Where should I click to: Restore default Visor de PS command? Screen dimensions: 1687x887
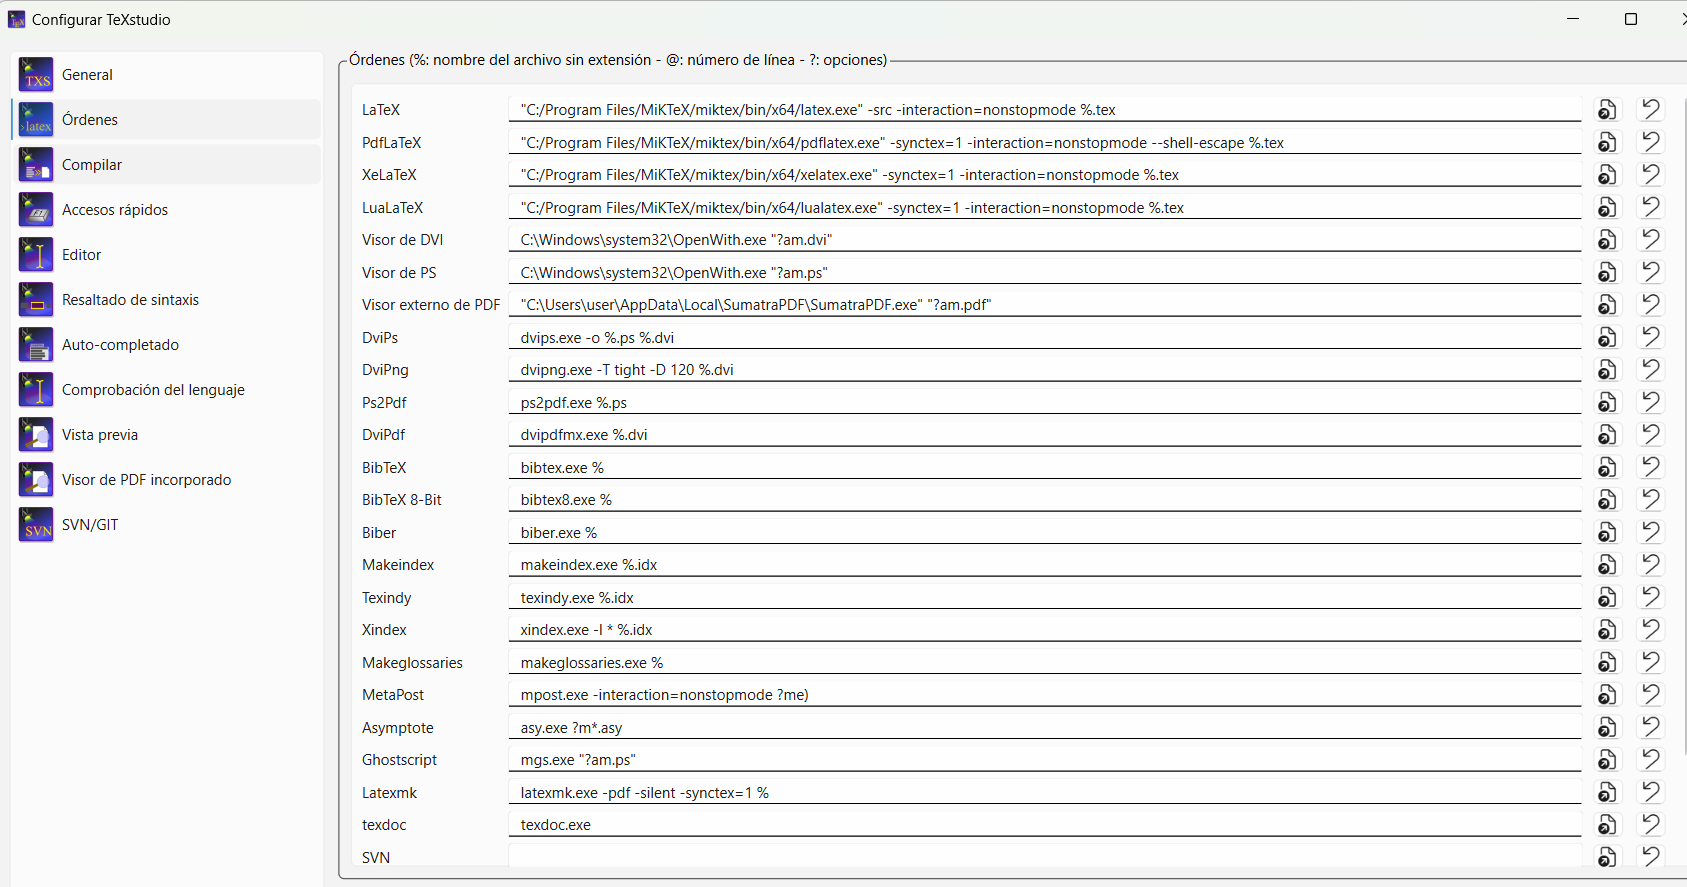(1651, 272)
